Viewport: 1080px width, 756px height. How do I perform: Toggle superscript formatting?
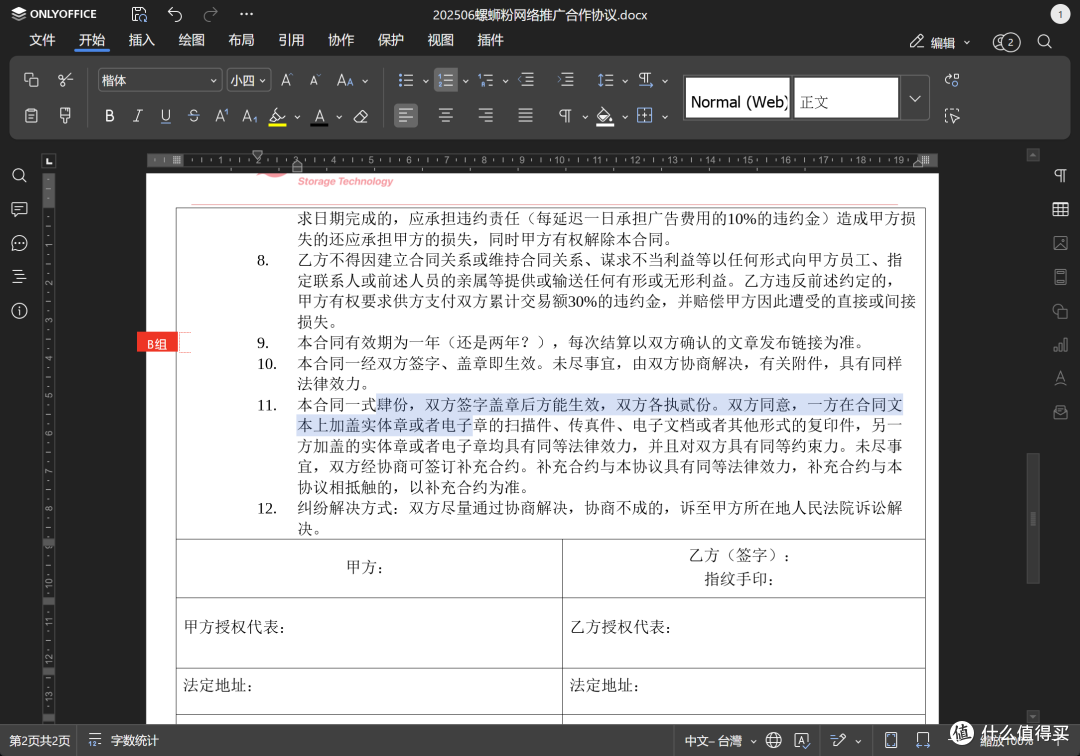click(221, 116)
